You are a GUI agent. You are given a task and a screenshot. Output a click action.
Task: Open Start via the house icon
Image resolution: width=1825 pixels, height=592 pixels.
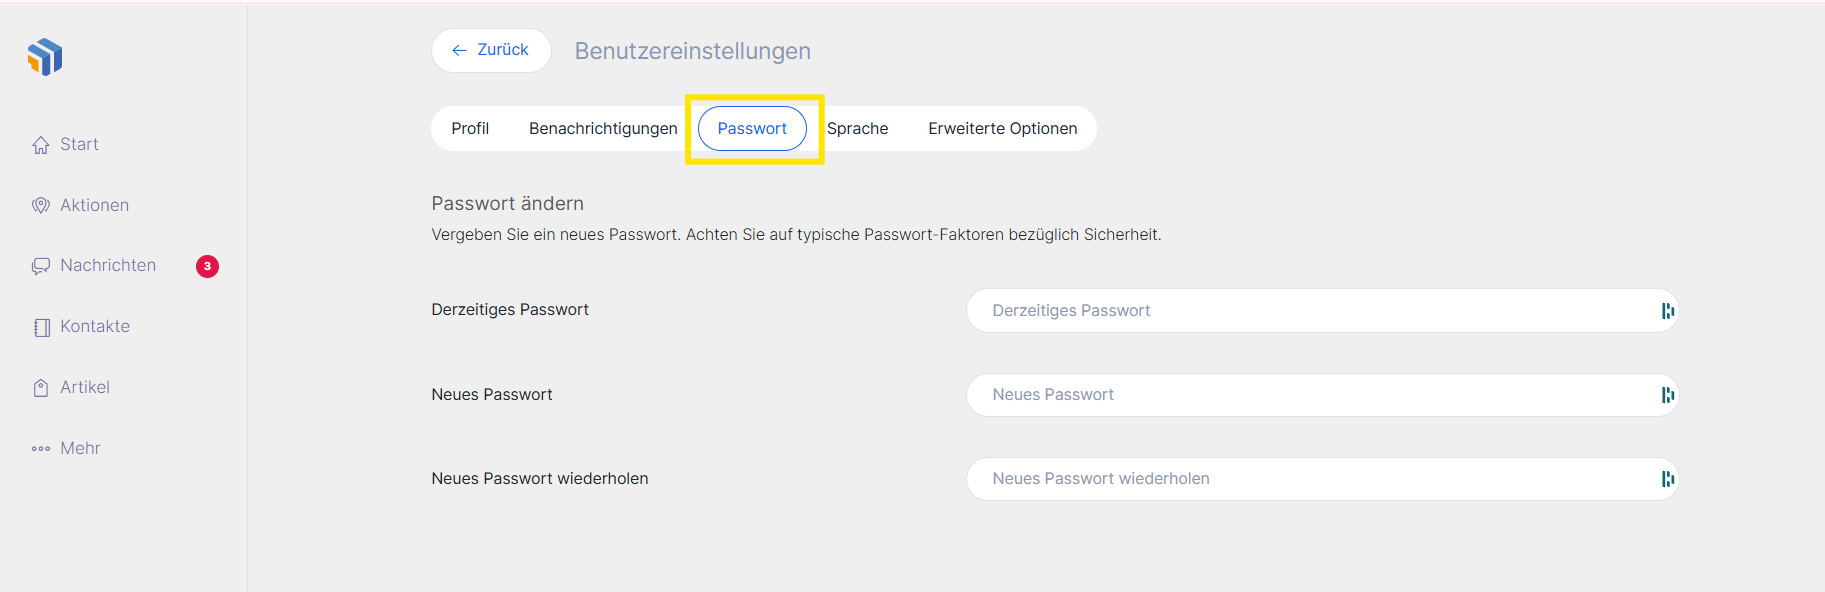pos(41,145)
